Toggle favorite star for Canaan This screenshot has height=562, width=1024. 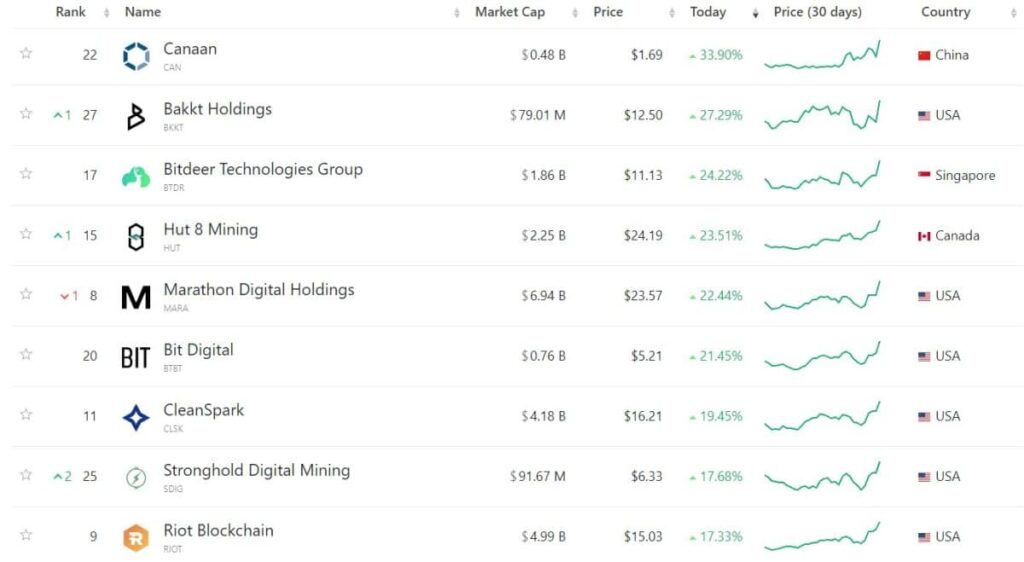coord(26,54)
